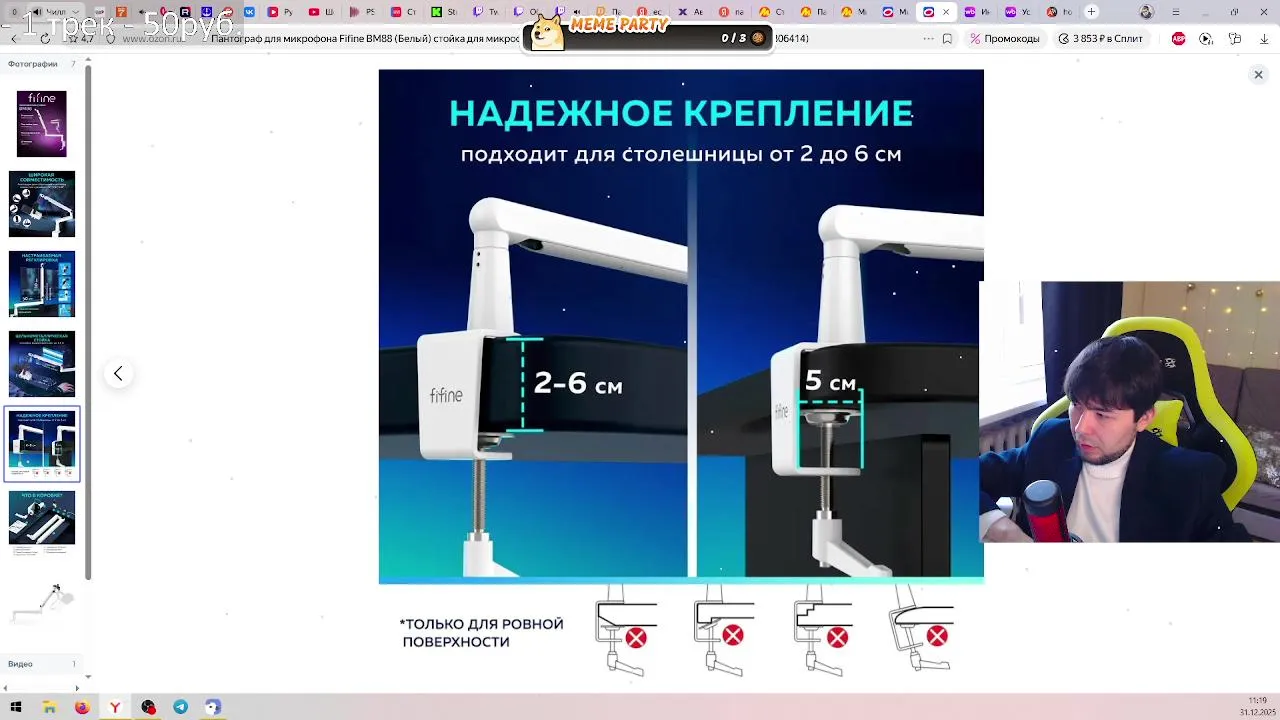The height and width of the screenshot is (720, 1280).
Task: Go to the previous product photo
Action: pos(118,374)
